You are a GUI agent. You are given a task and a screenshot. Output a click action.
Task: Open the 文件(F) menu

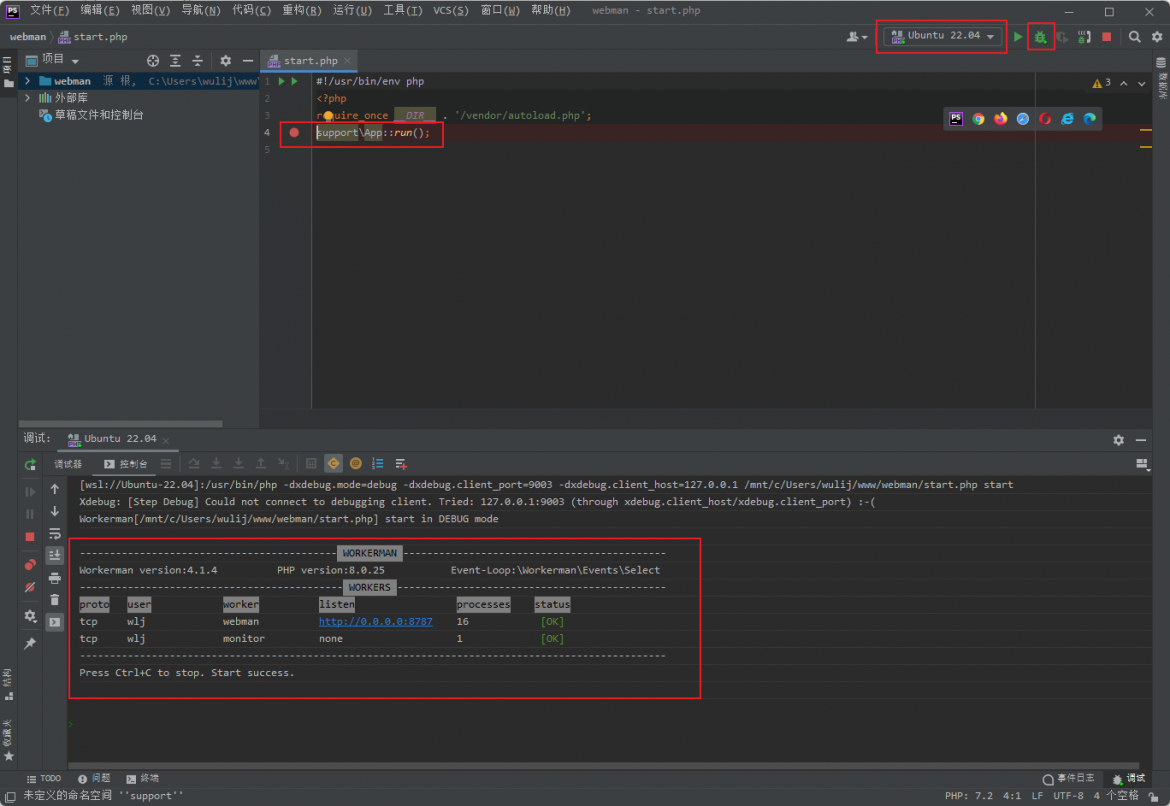(x=49, y=10)
